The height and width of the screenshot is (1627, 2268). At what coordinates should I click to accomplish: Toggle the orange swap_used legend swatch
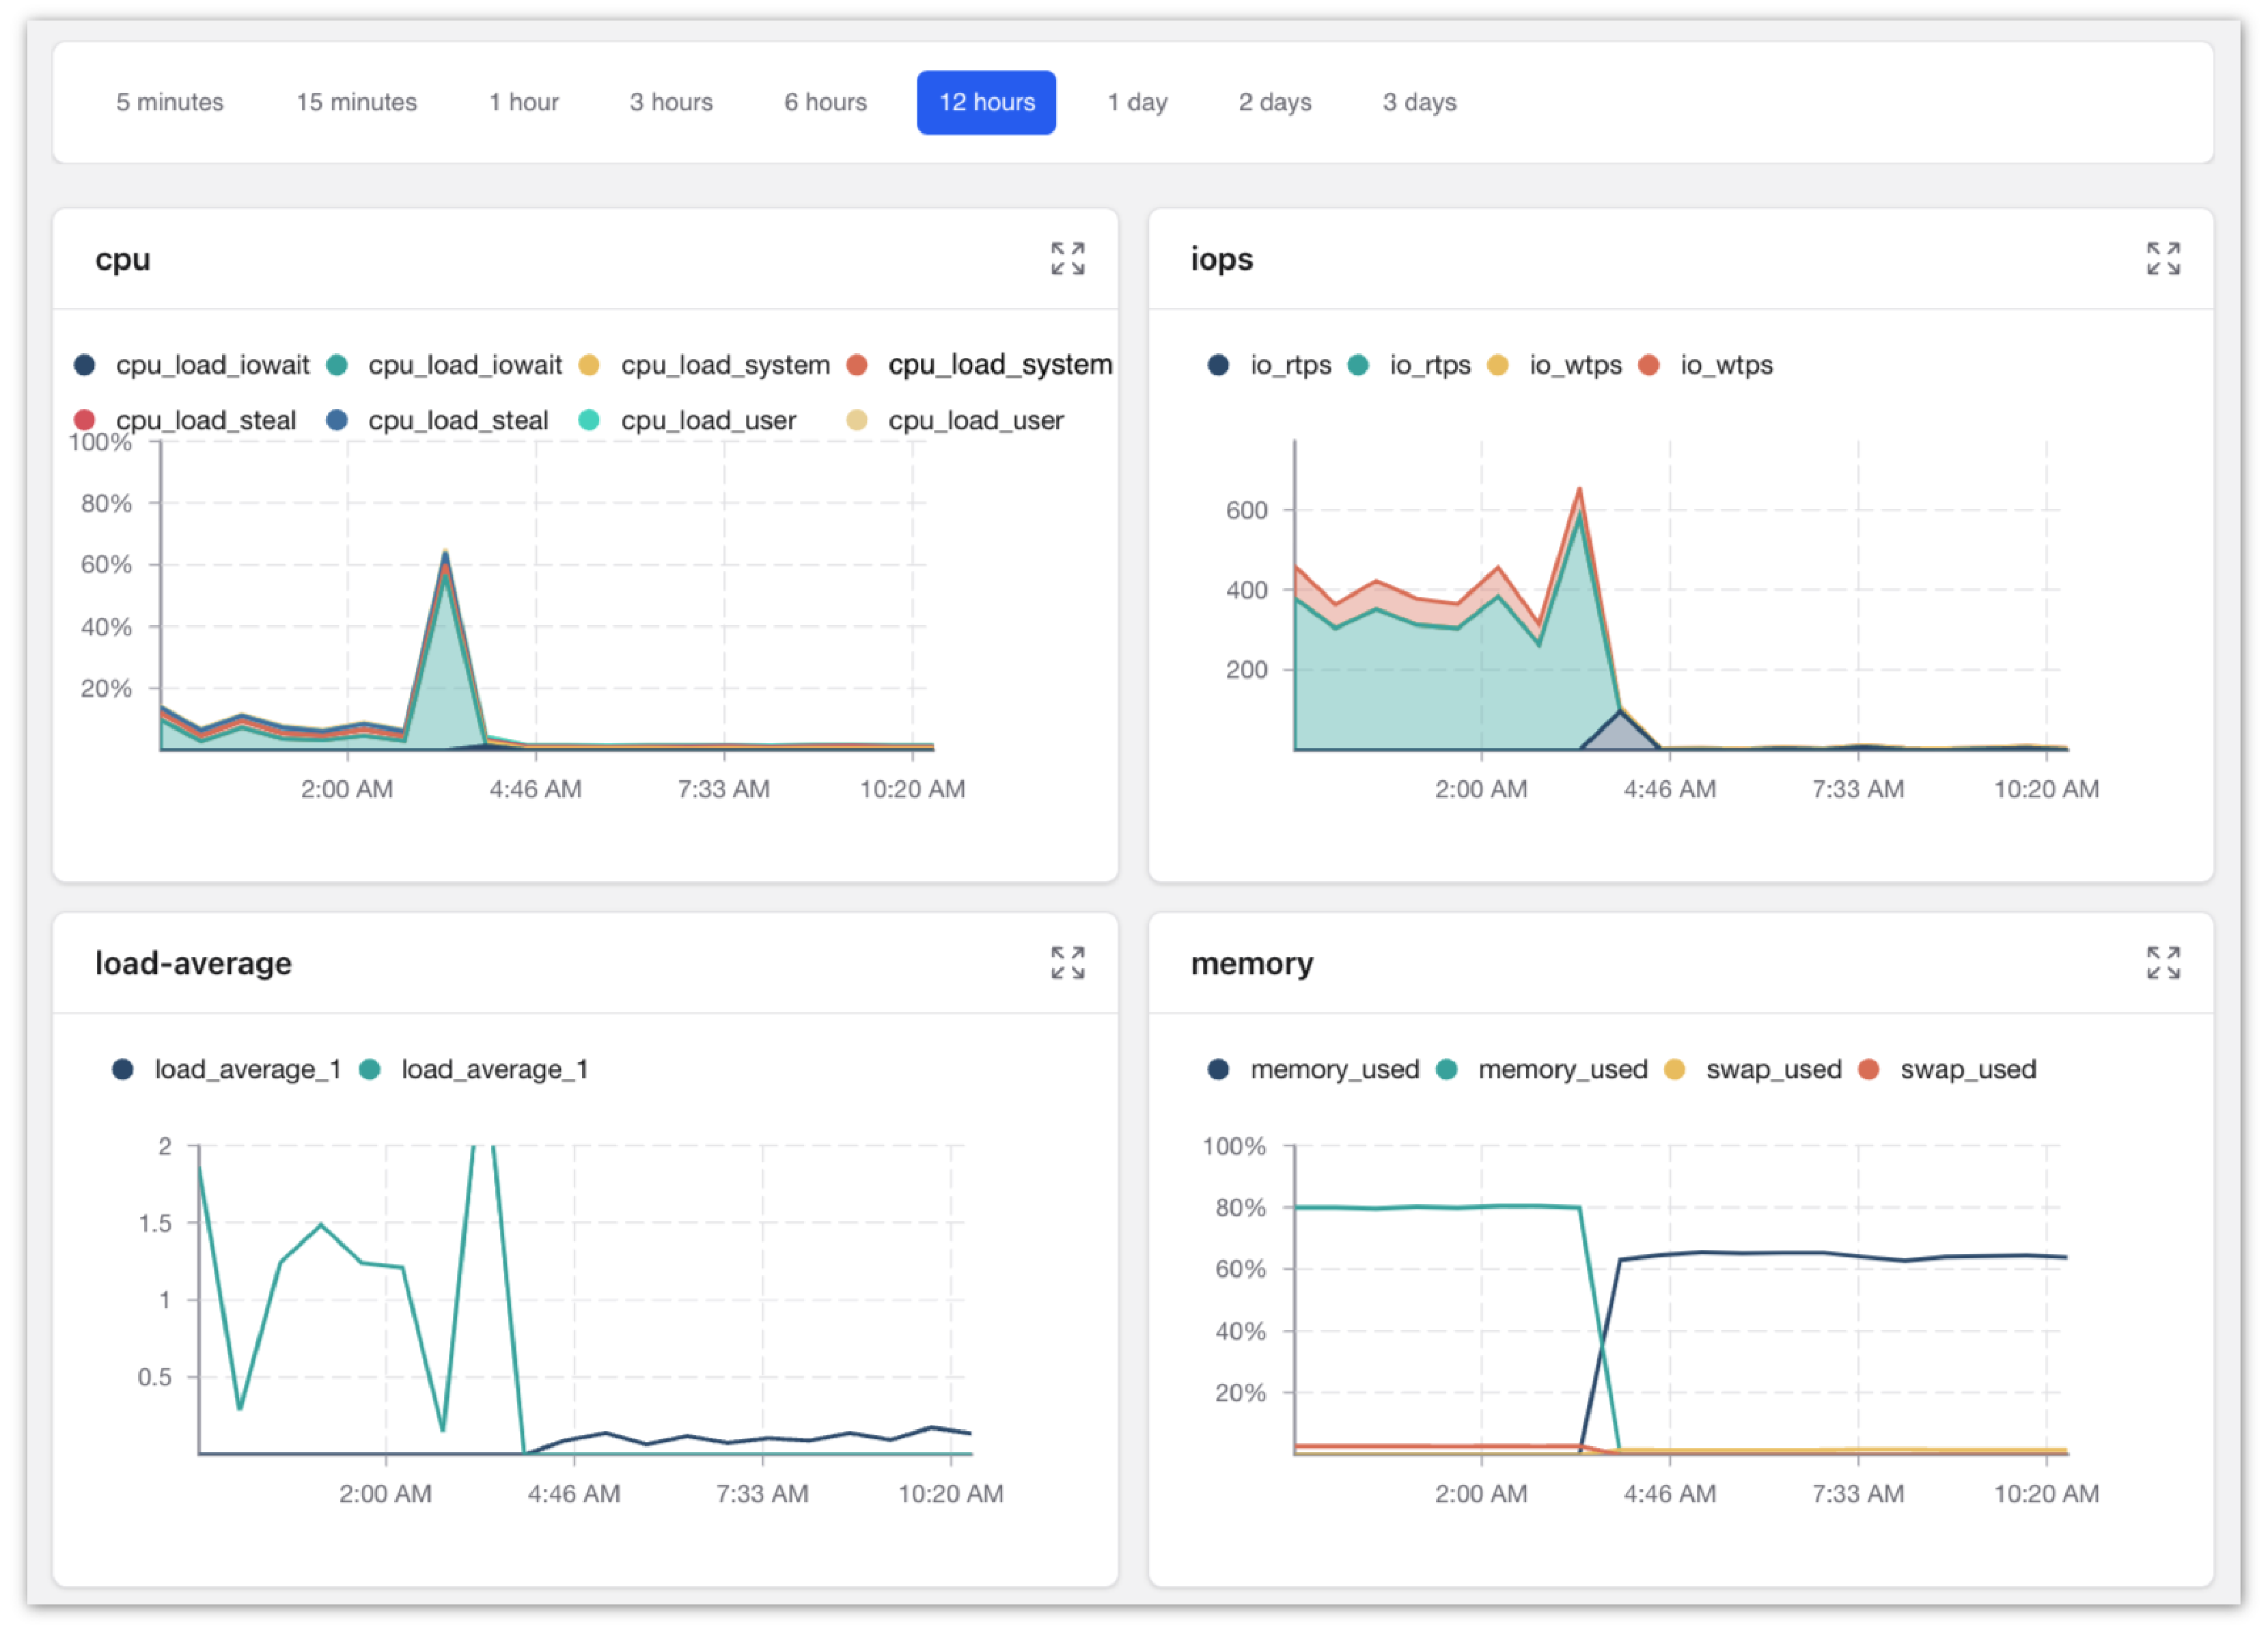1868,1069
